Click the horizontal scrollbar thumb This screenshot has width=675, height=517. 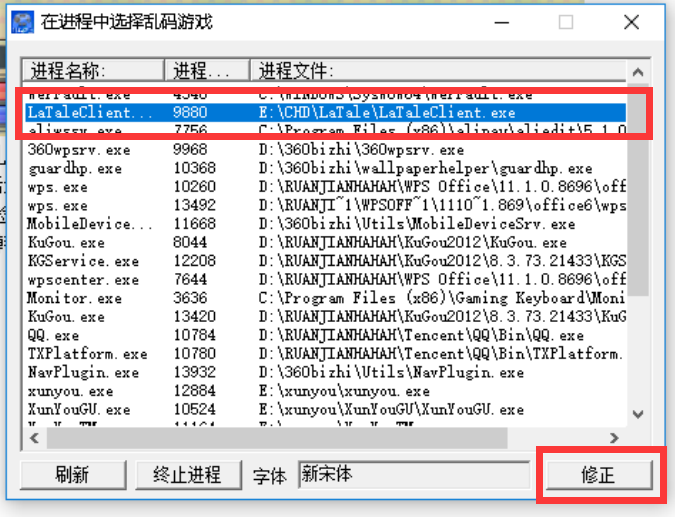point(277,438)
